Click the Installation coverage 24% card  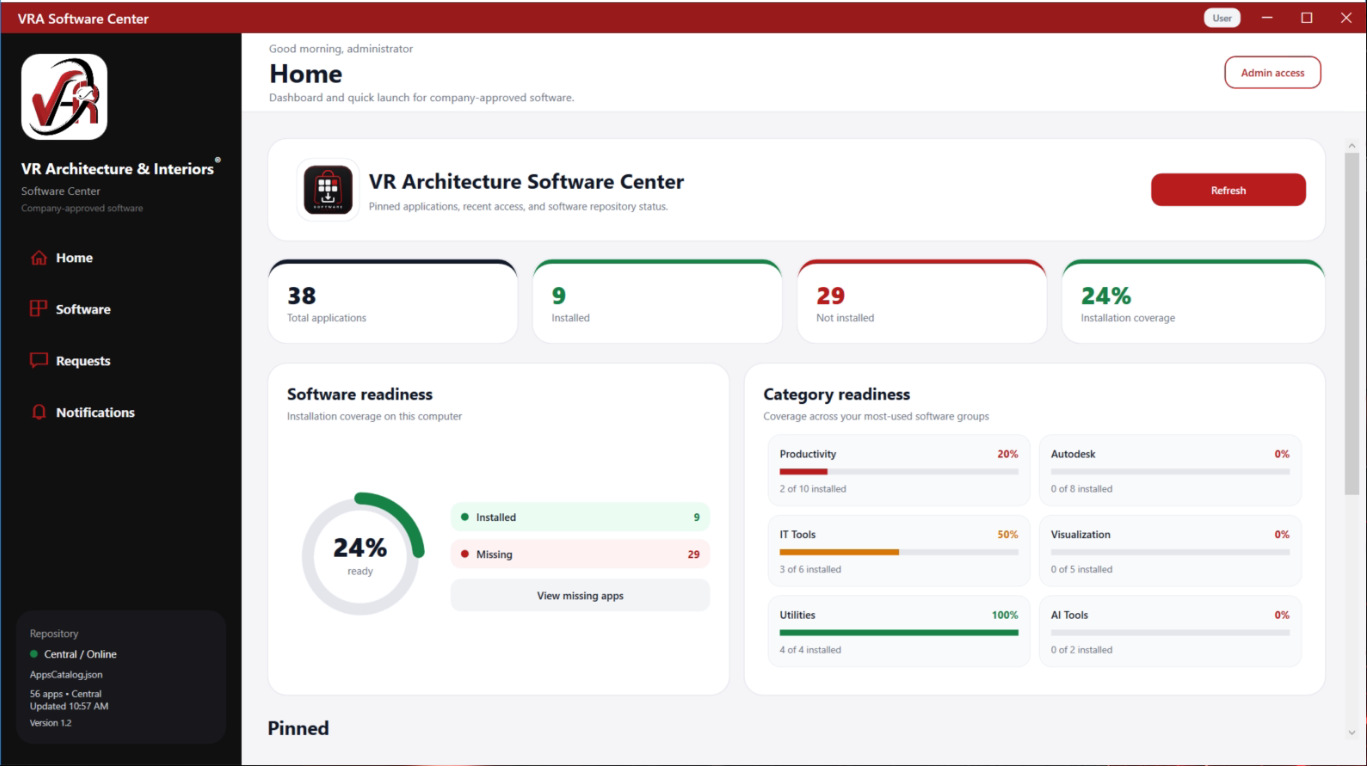(1193, 302)
